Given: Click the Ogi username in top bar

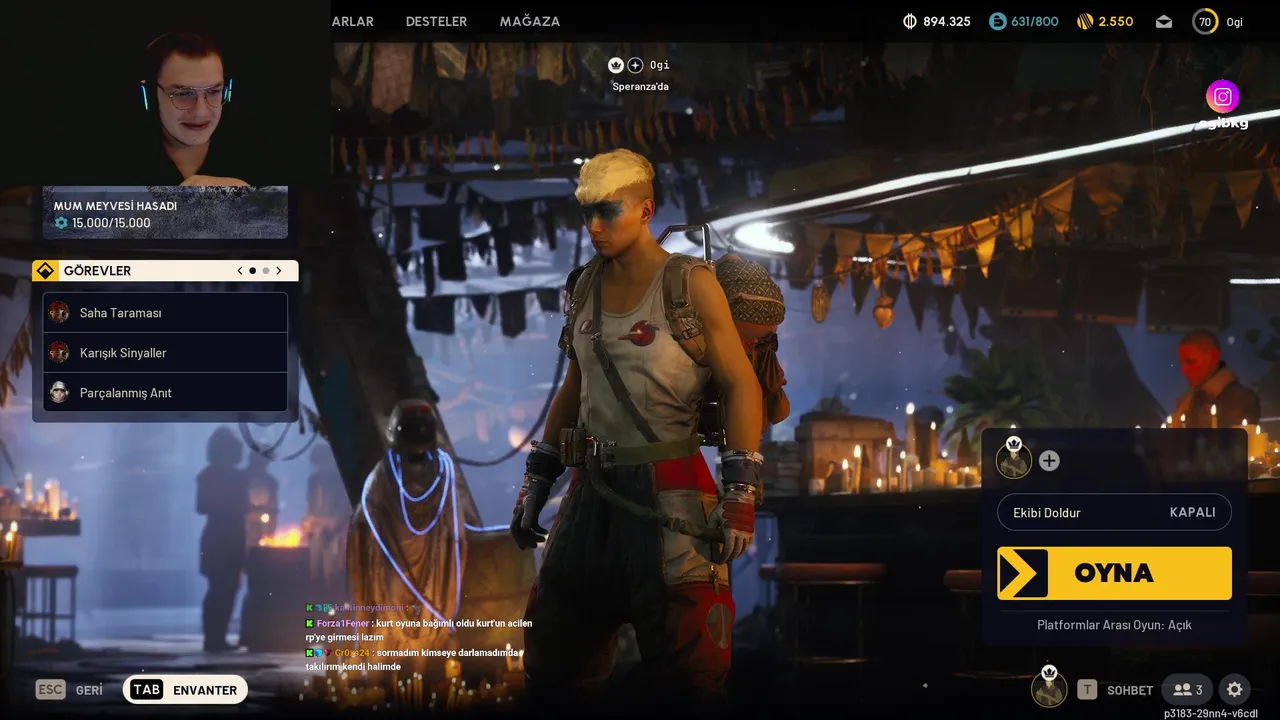Looking at the screenshot, I should [x=1235, y=22].
